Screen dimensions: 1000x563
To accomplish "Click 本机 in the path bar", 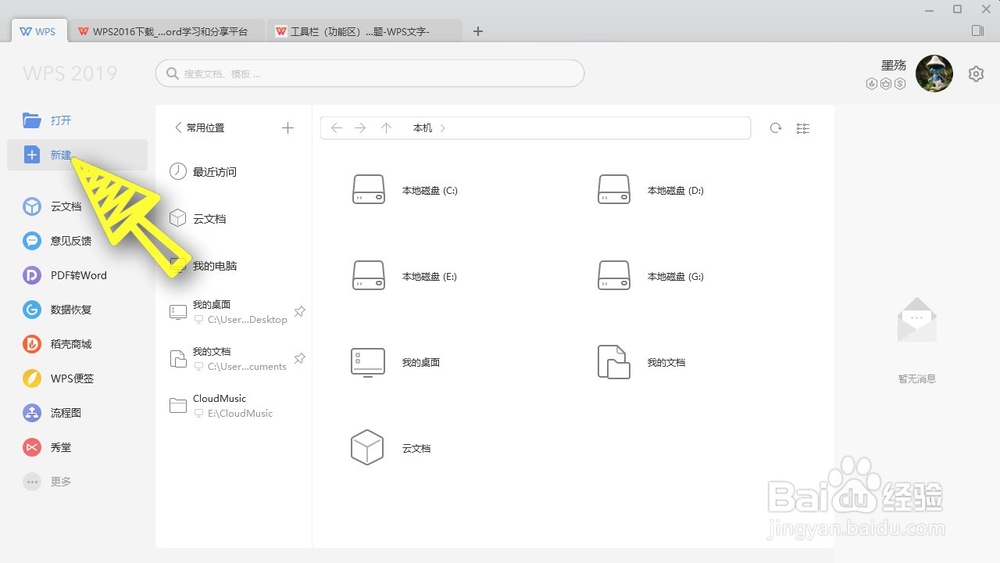I will [422, 128].
